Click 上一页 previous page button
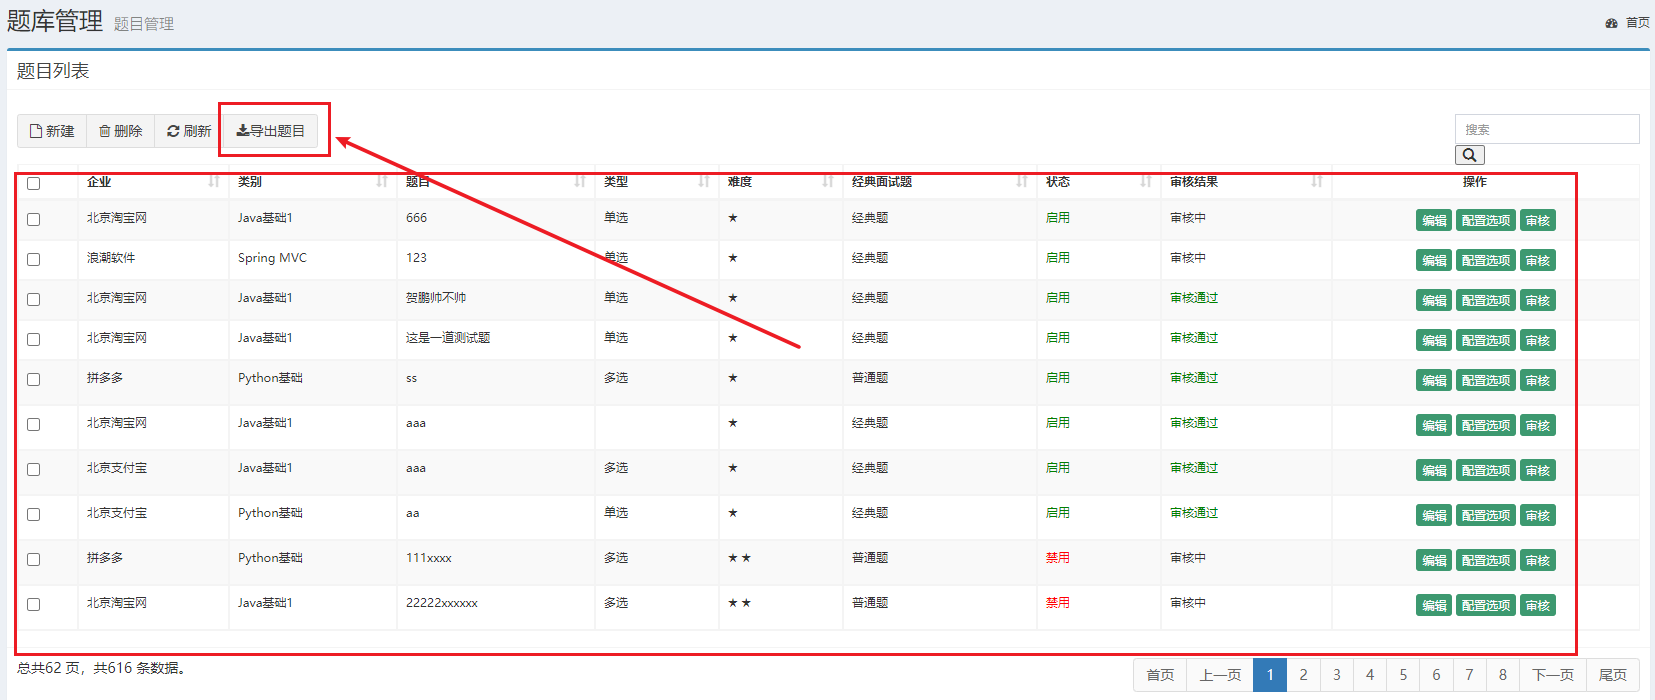 1220,675
